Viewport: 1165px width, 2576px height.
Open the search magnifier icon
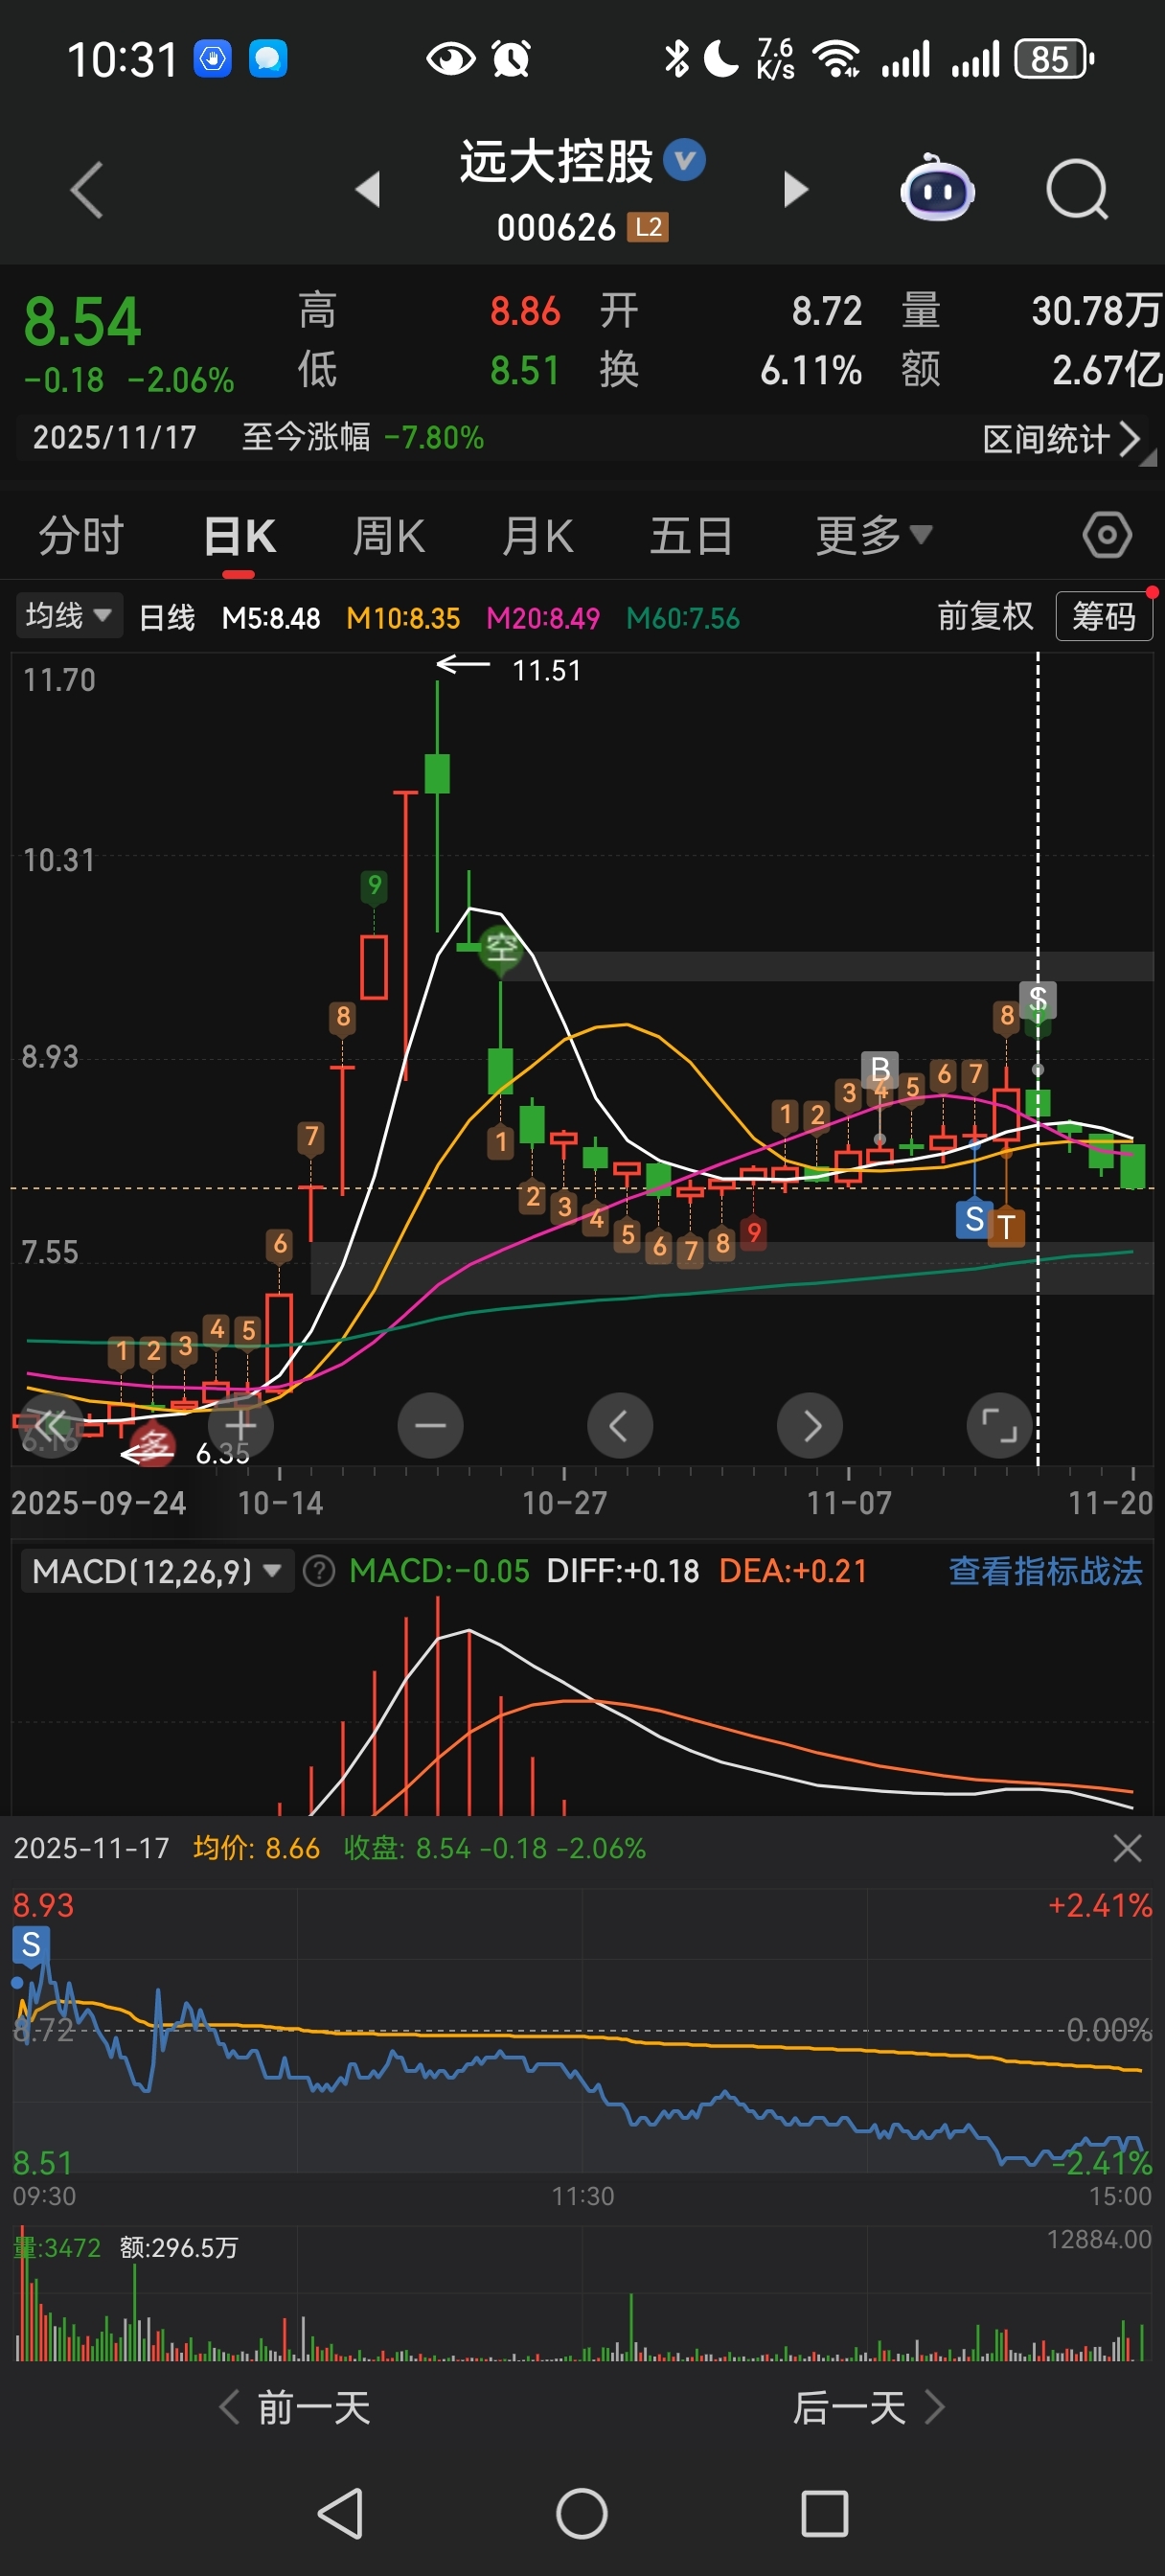click(x=1078, y=189)
